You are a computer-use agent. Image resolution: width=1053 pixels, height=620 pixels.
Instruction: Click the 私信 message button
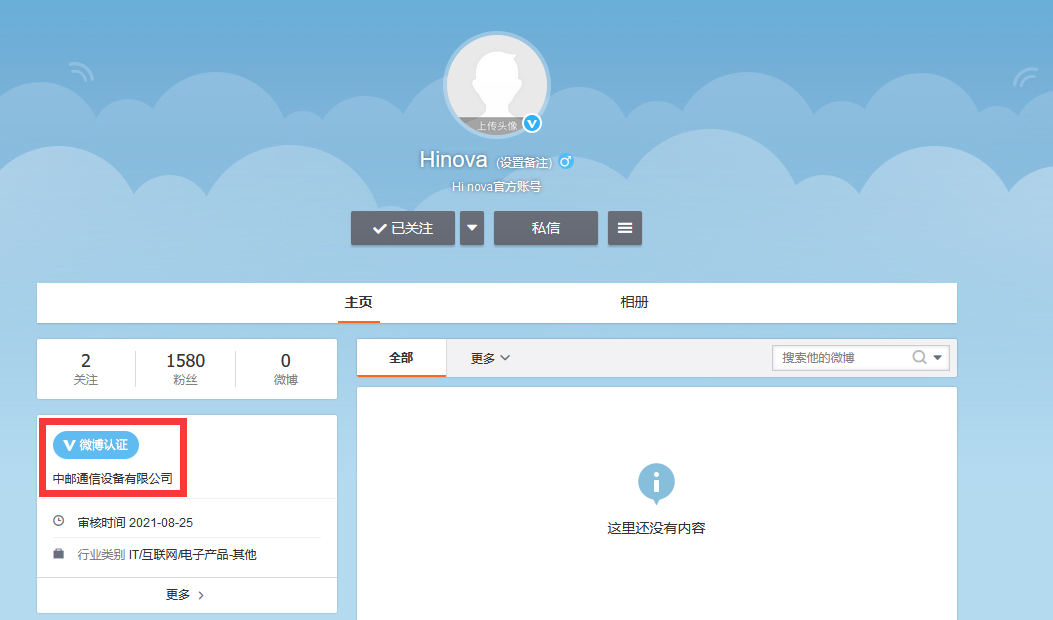point(545,228)
